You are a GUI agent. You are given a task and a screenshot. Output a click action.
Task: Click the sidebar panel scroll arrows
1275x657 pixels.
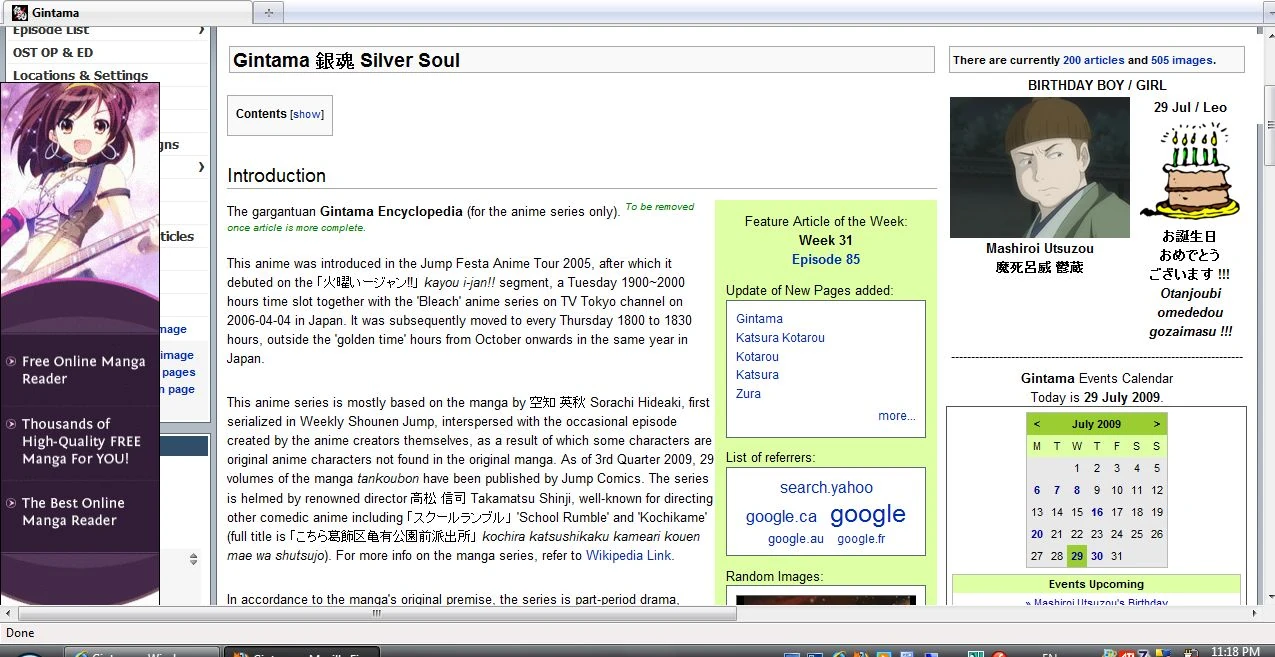[193, 560]
